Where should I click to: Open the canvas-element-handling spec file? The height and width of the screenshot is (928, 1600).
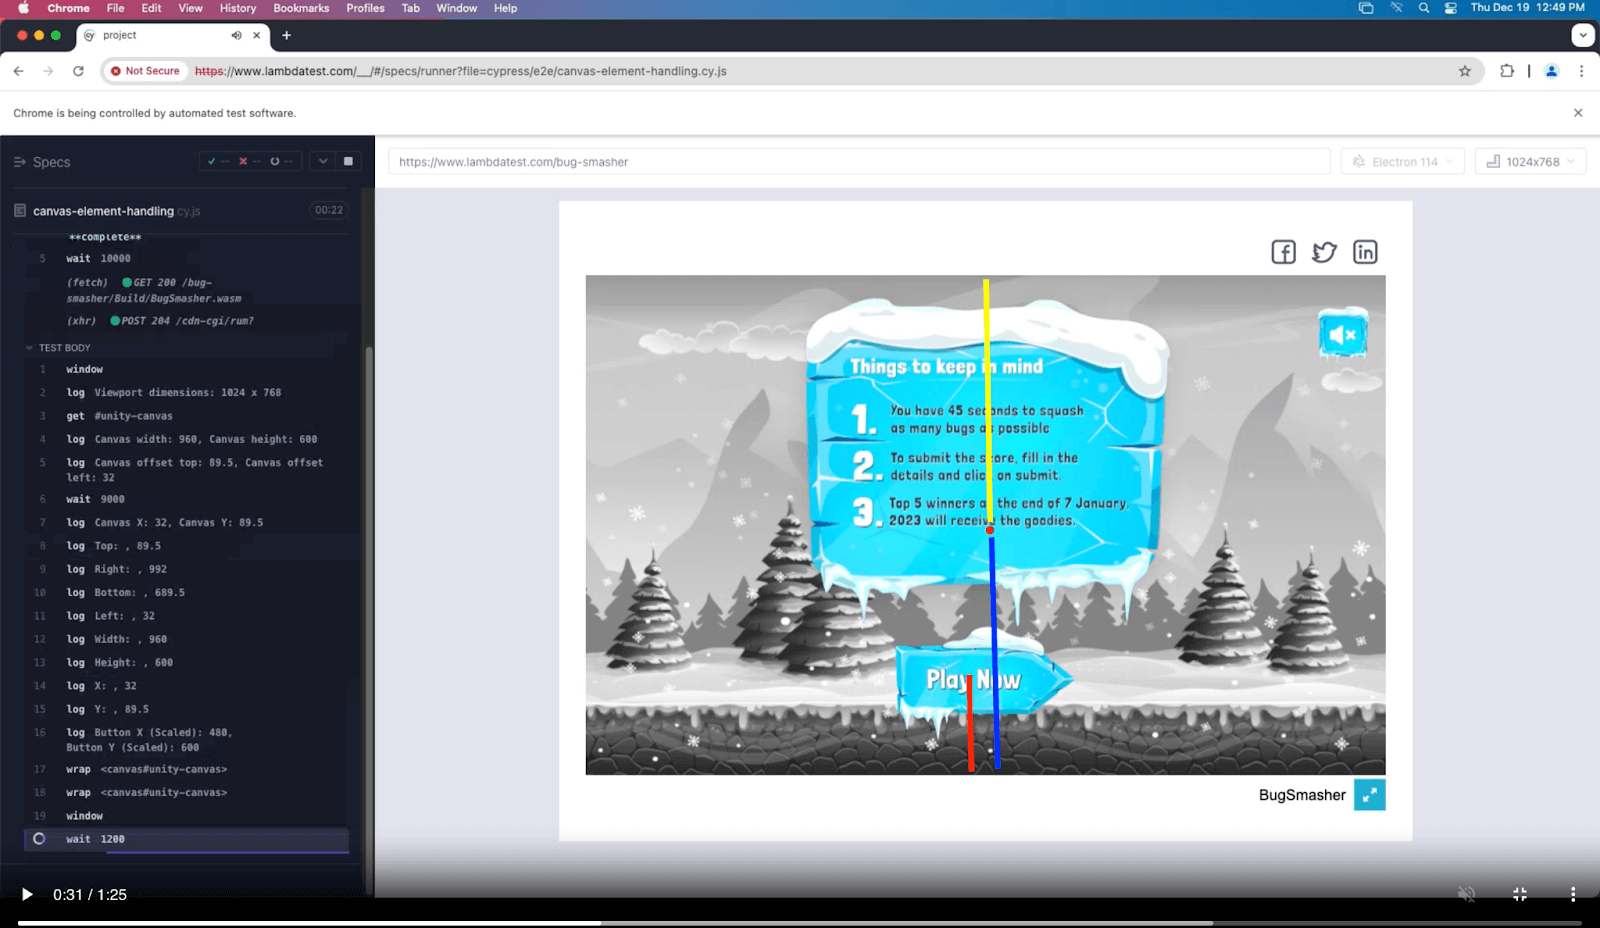(x=116, y=211)
